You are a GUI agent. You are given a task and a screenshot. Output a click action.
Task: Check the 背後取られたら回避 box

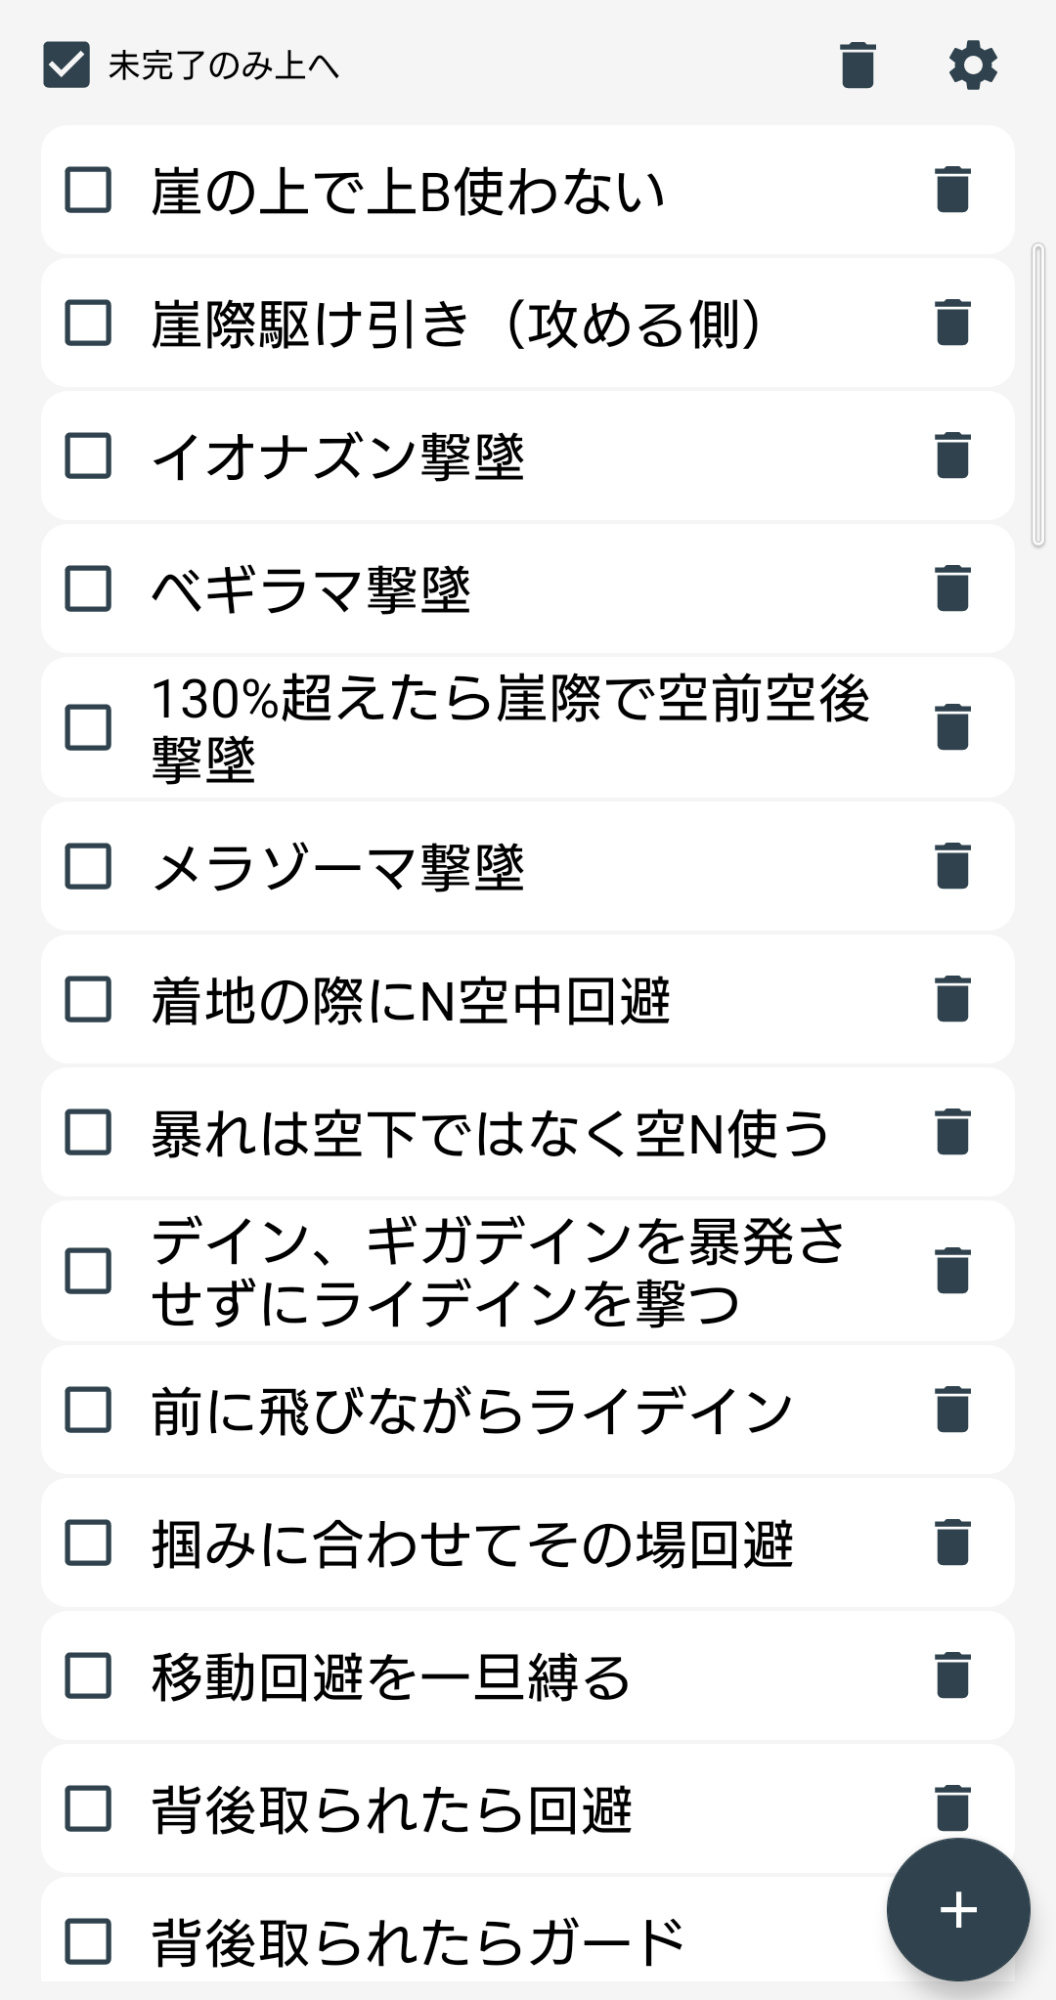pyautogui.click(x=88, y=1809)
